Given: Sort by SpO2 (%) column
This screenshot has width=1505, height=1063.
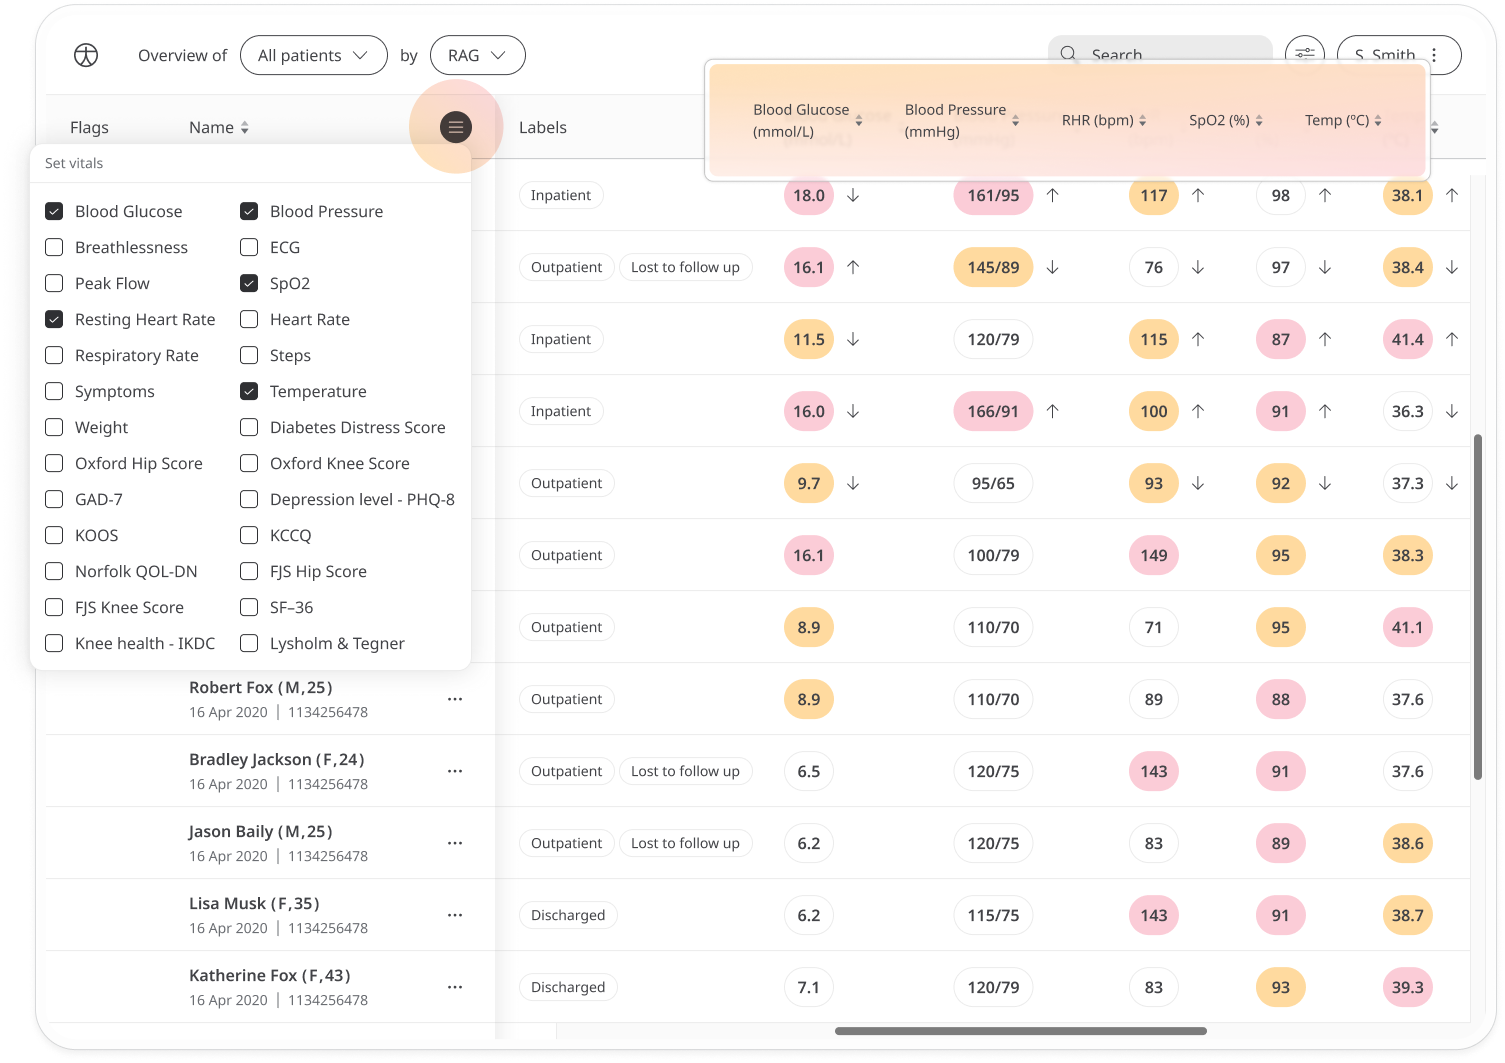Looking at the screenshot, I should click(x=1259, y=120).
